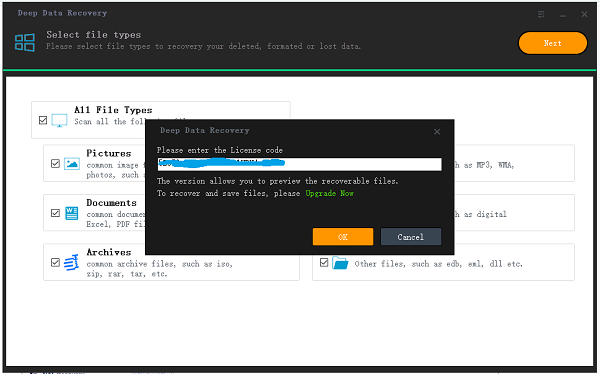Toggle the All File Types checkbox

coord(43,120)
